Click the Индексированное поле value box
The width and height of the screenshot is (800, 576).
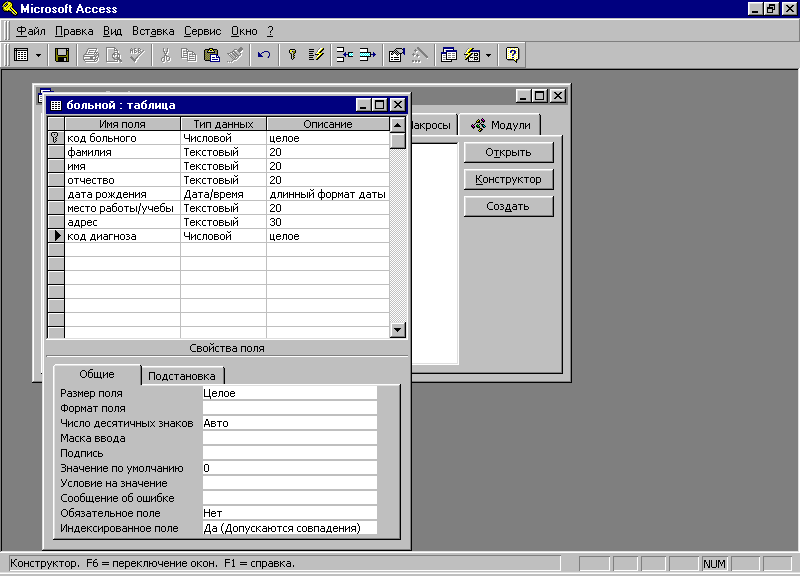click(289, 528)
